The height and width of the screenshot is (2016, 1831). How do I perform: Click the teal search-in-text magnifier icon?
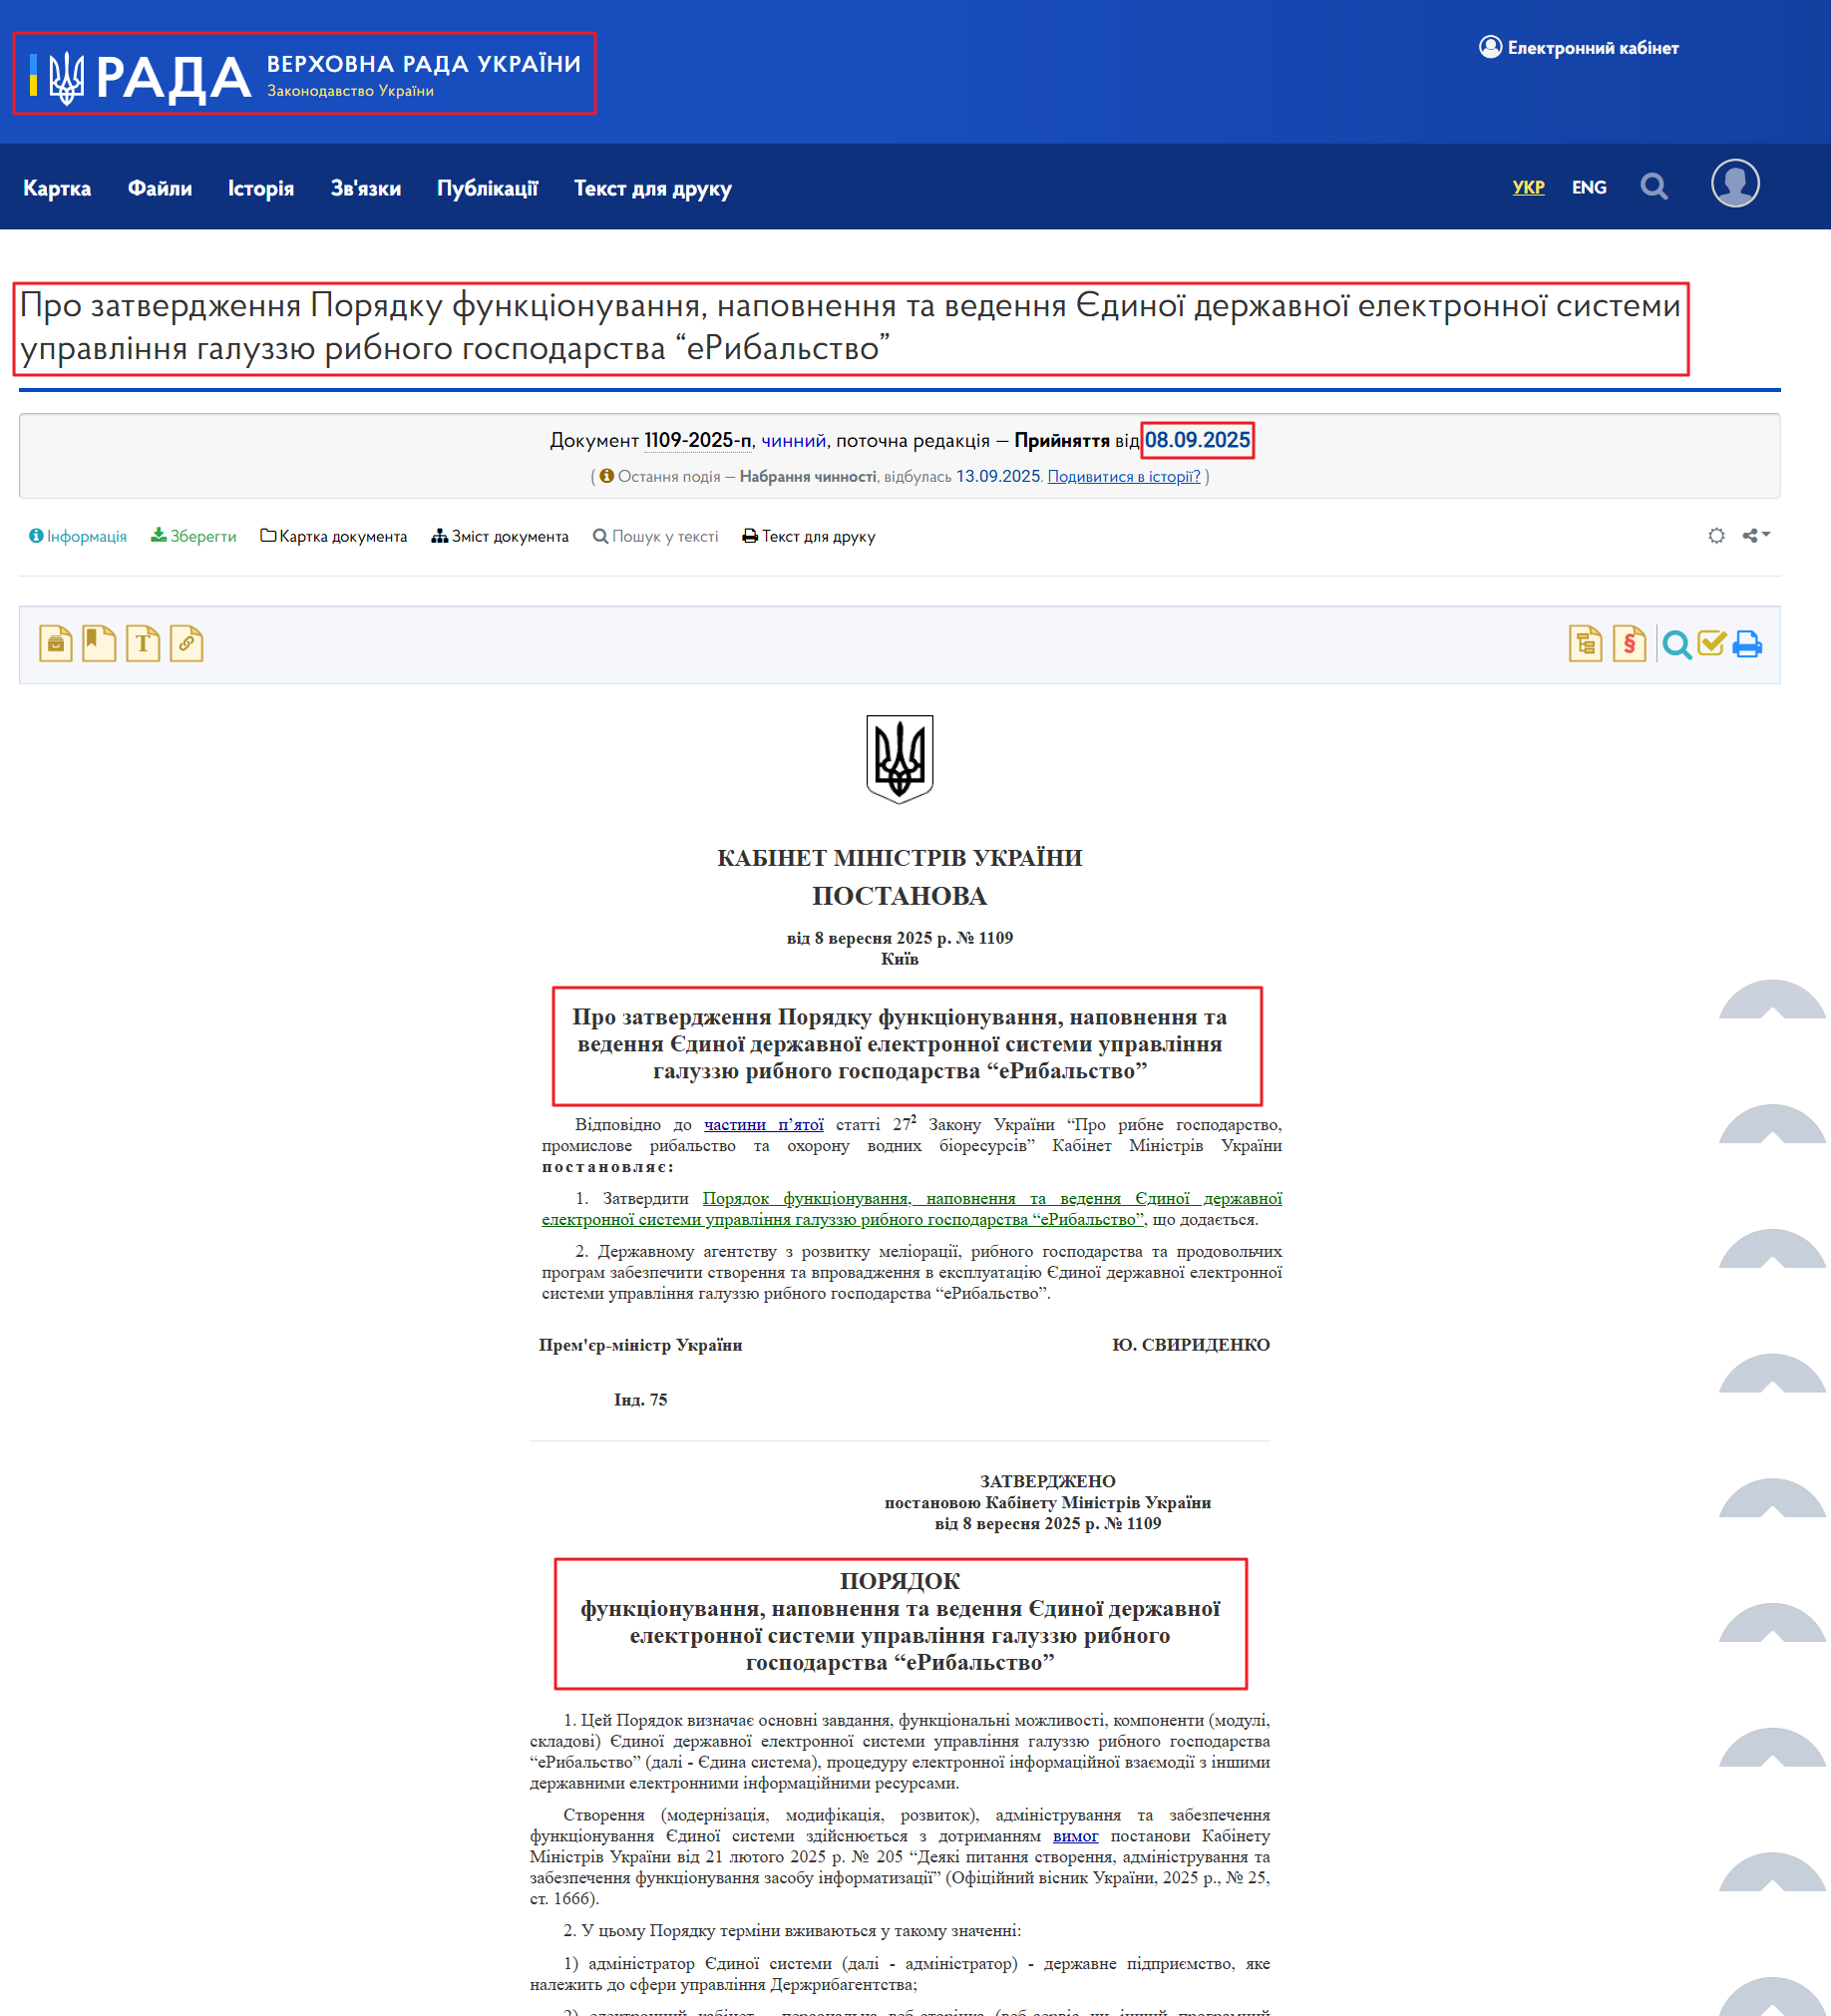1677,646
